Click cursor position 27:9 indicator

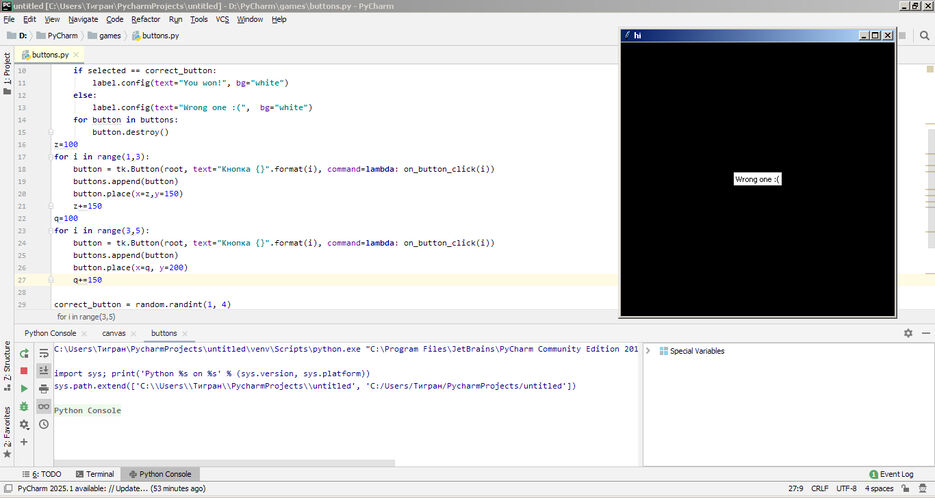coord(795,488)
